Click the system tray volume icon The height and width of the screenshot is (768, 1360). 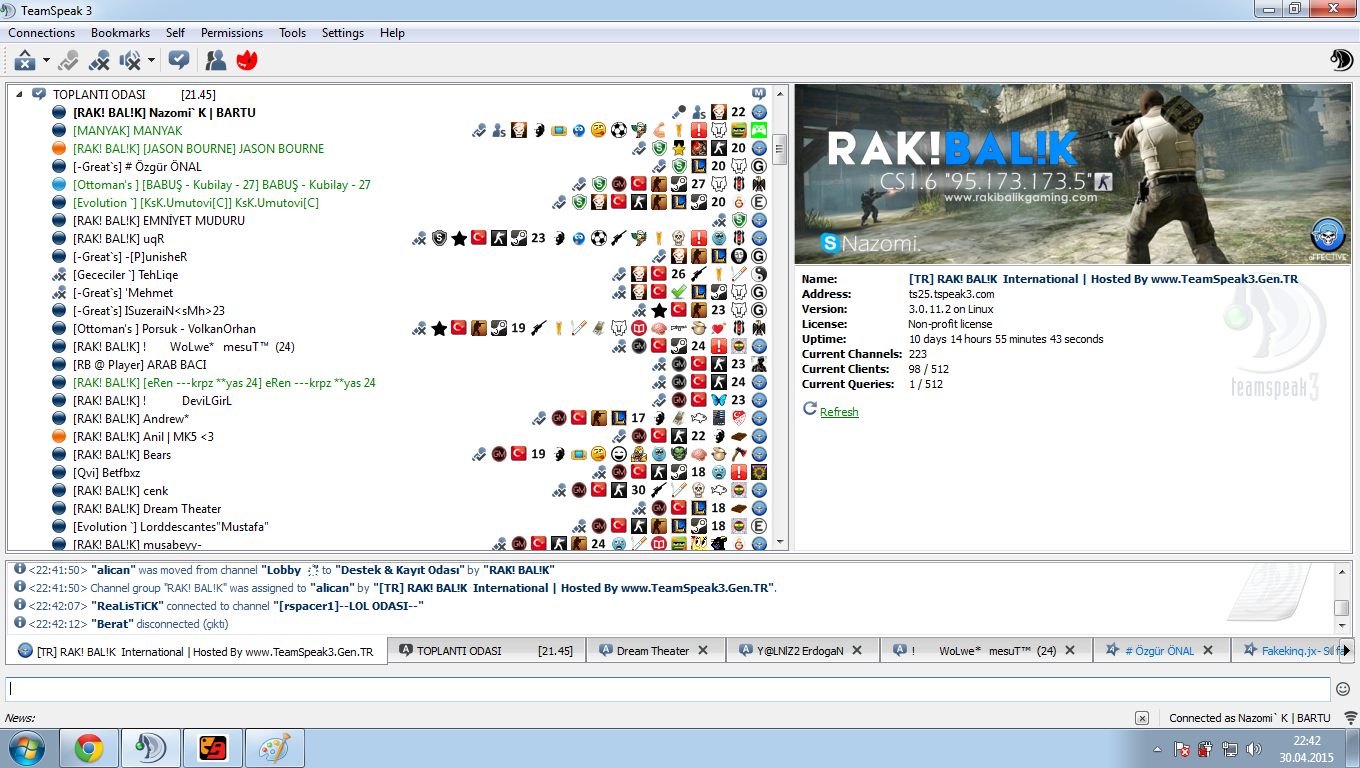click(x=1253, y=749)
